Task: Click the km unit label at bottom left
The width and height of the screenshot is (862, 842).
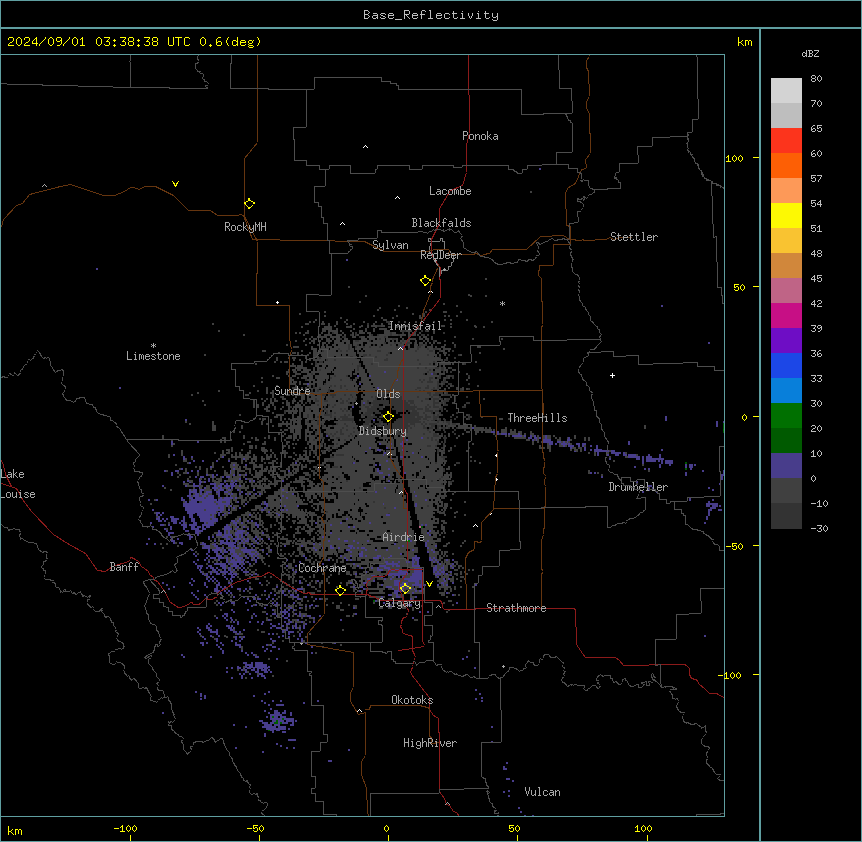Action: (x=15, y=831)
